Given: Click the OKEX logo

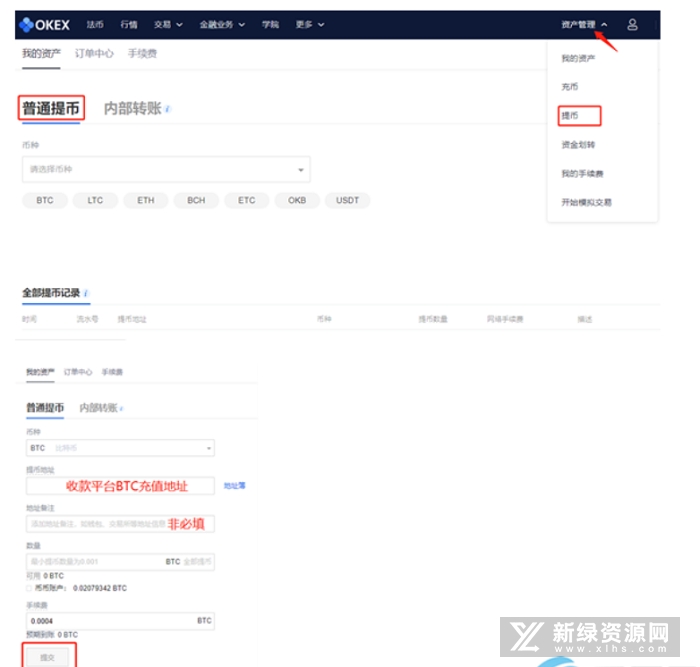Looking at the screenshot, I should tap(45, 24).
